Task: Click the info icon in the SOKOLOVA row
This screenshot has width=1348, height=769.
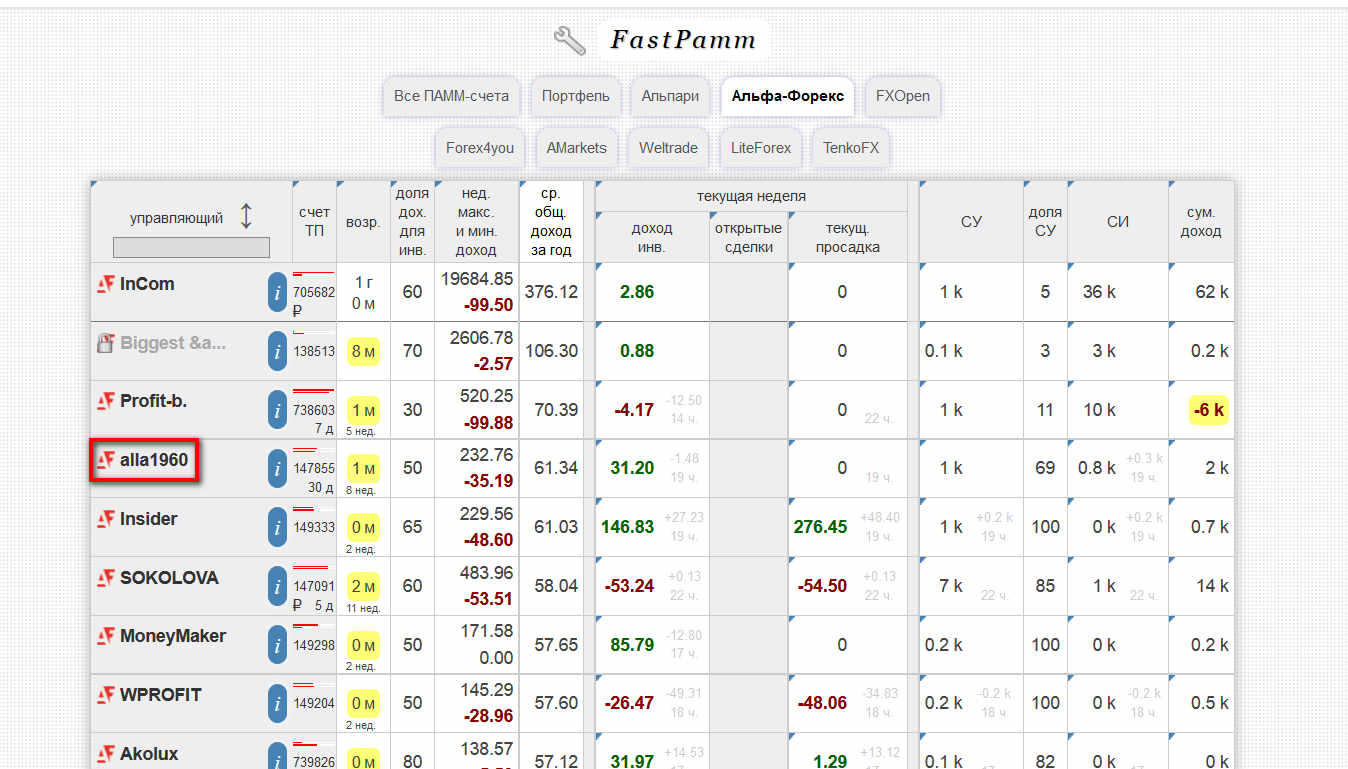Action: coord(277,585)
